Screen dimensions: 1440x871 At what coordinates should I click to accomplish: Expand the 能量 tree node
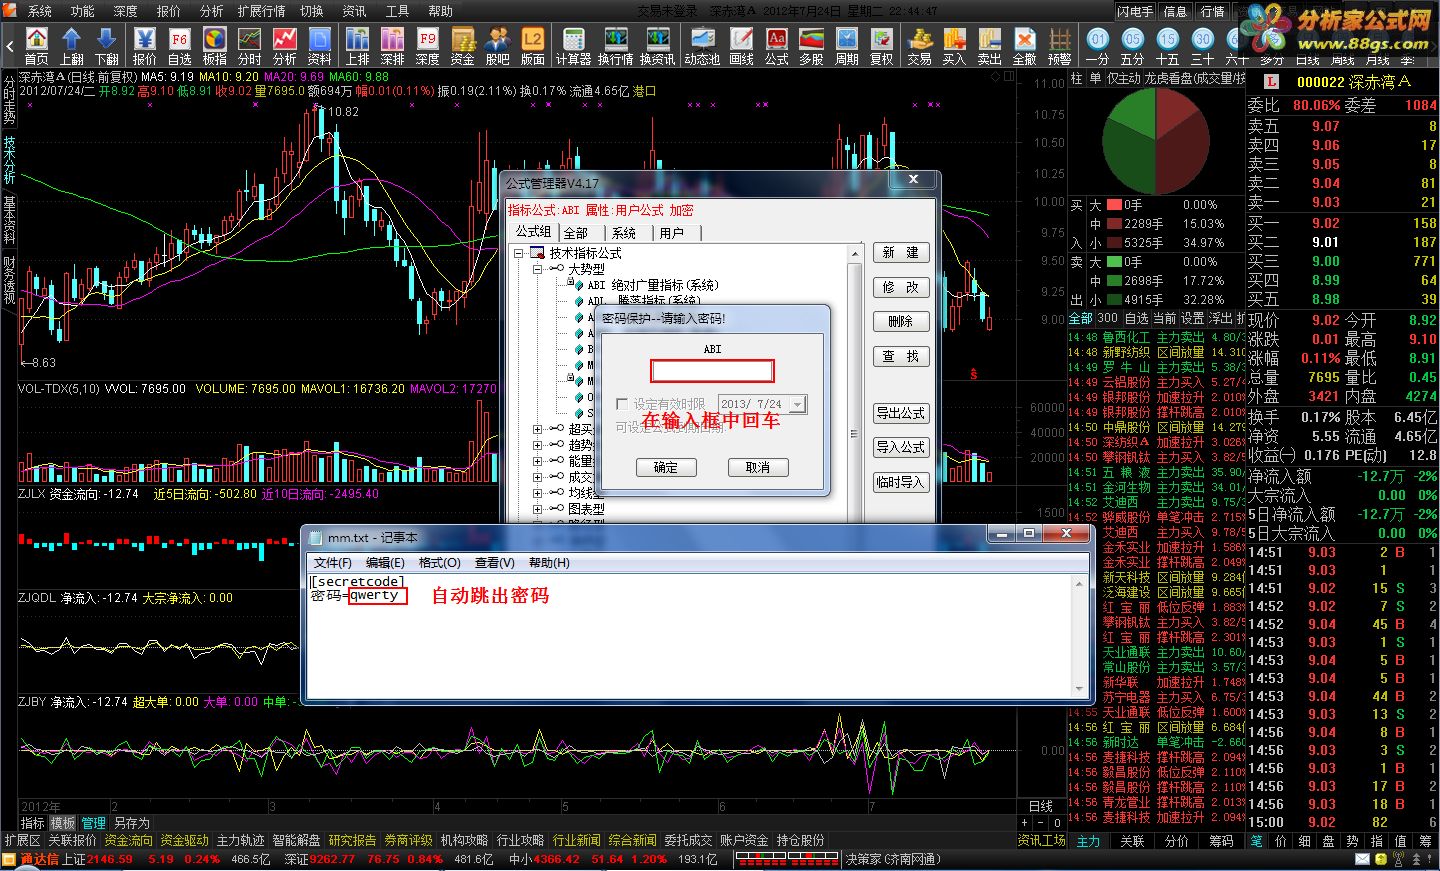(538, 461)
